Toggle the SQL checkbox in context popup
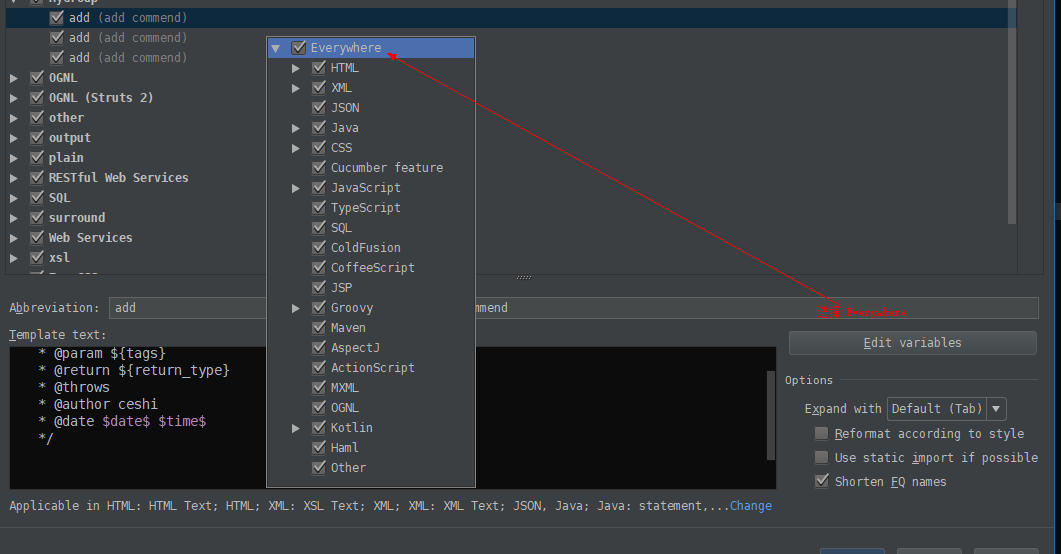Viewport: 1061px width, 554px height. pyautogui.click(x=319, y=227)
